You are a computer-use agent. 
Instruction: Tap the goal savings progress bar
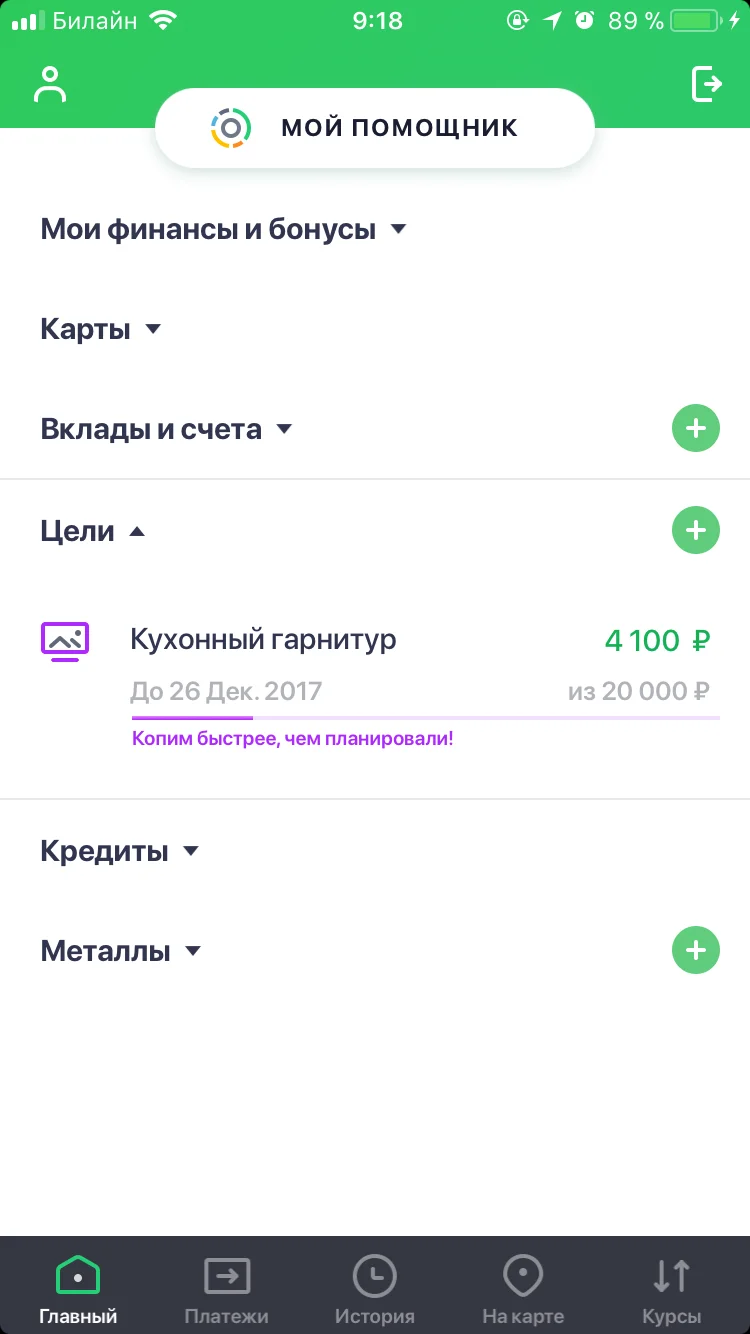(425, 717)
